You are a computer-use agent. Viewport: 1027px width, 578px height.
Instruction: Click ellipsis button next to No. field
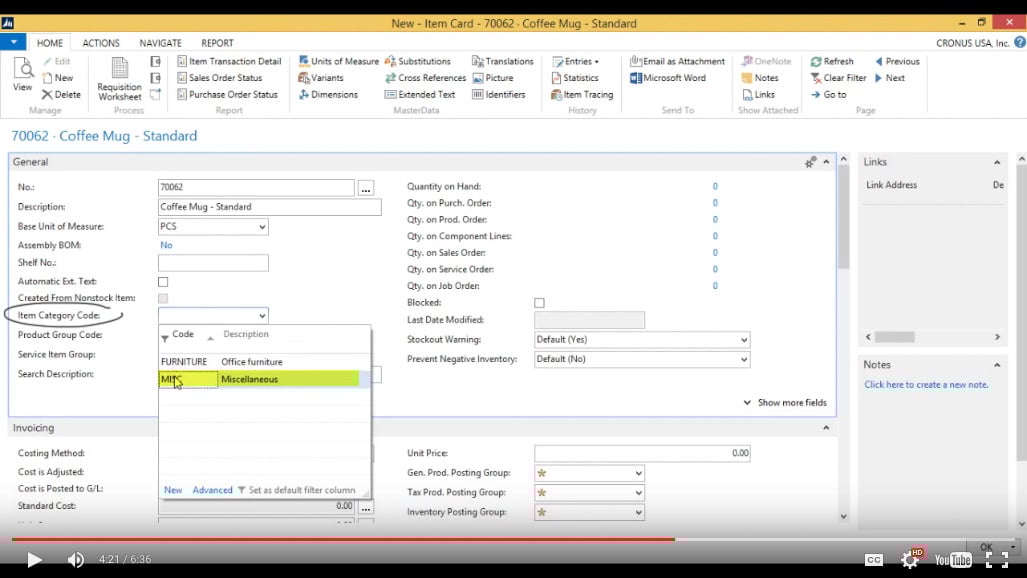[x=365, y=188]
